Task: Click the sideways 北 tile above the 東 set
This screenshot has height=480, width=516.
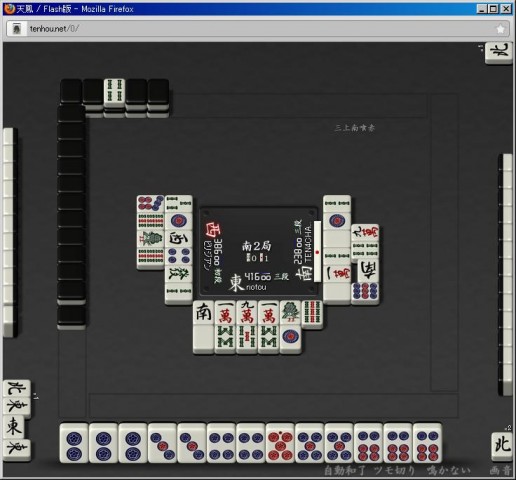Action: click(17, 388)
